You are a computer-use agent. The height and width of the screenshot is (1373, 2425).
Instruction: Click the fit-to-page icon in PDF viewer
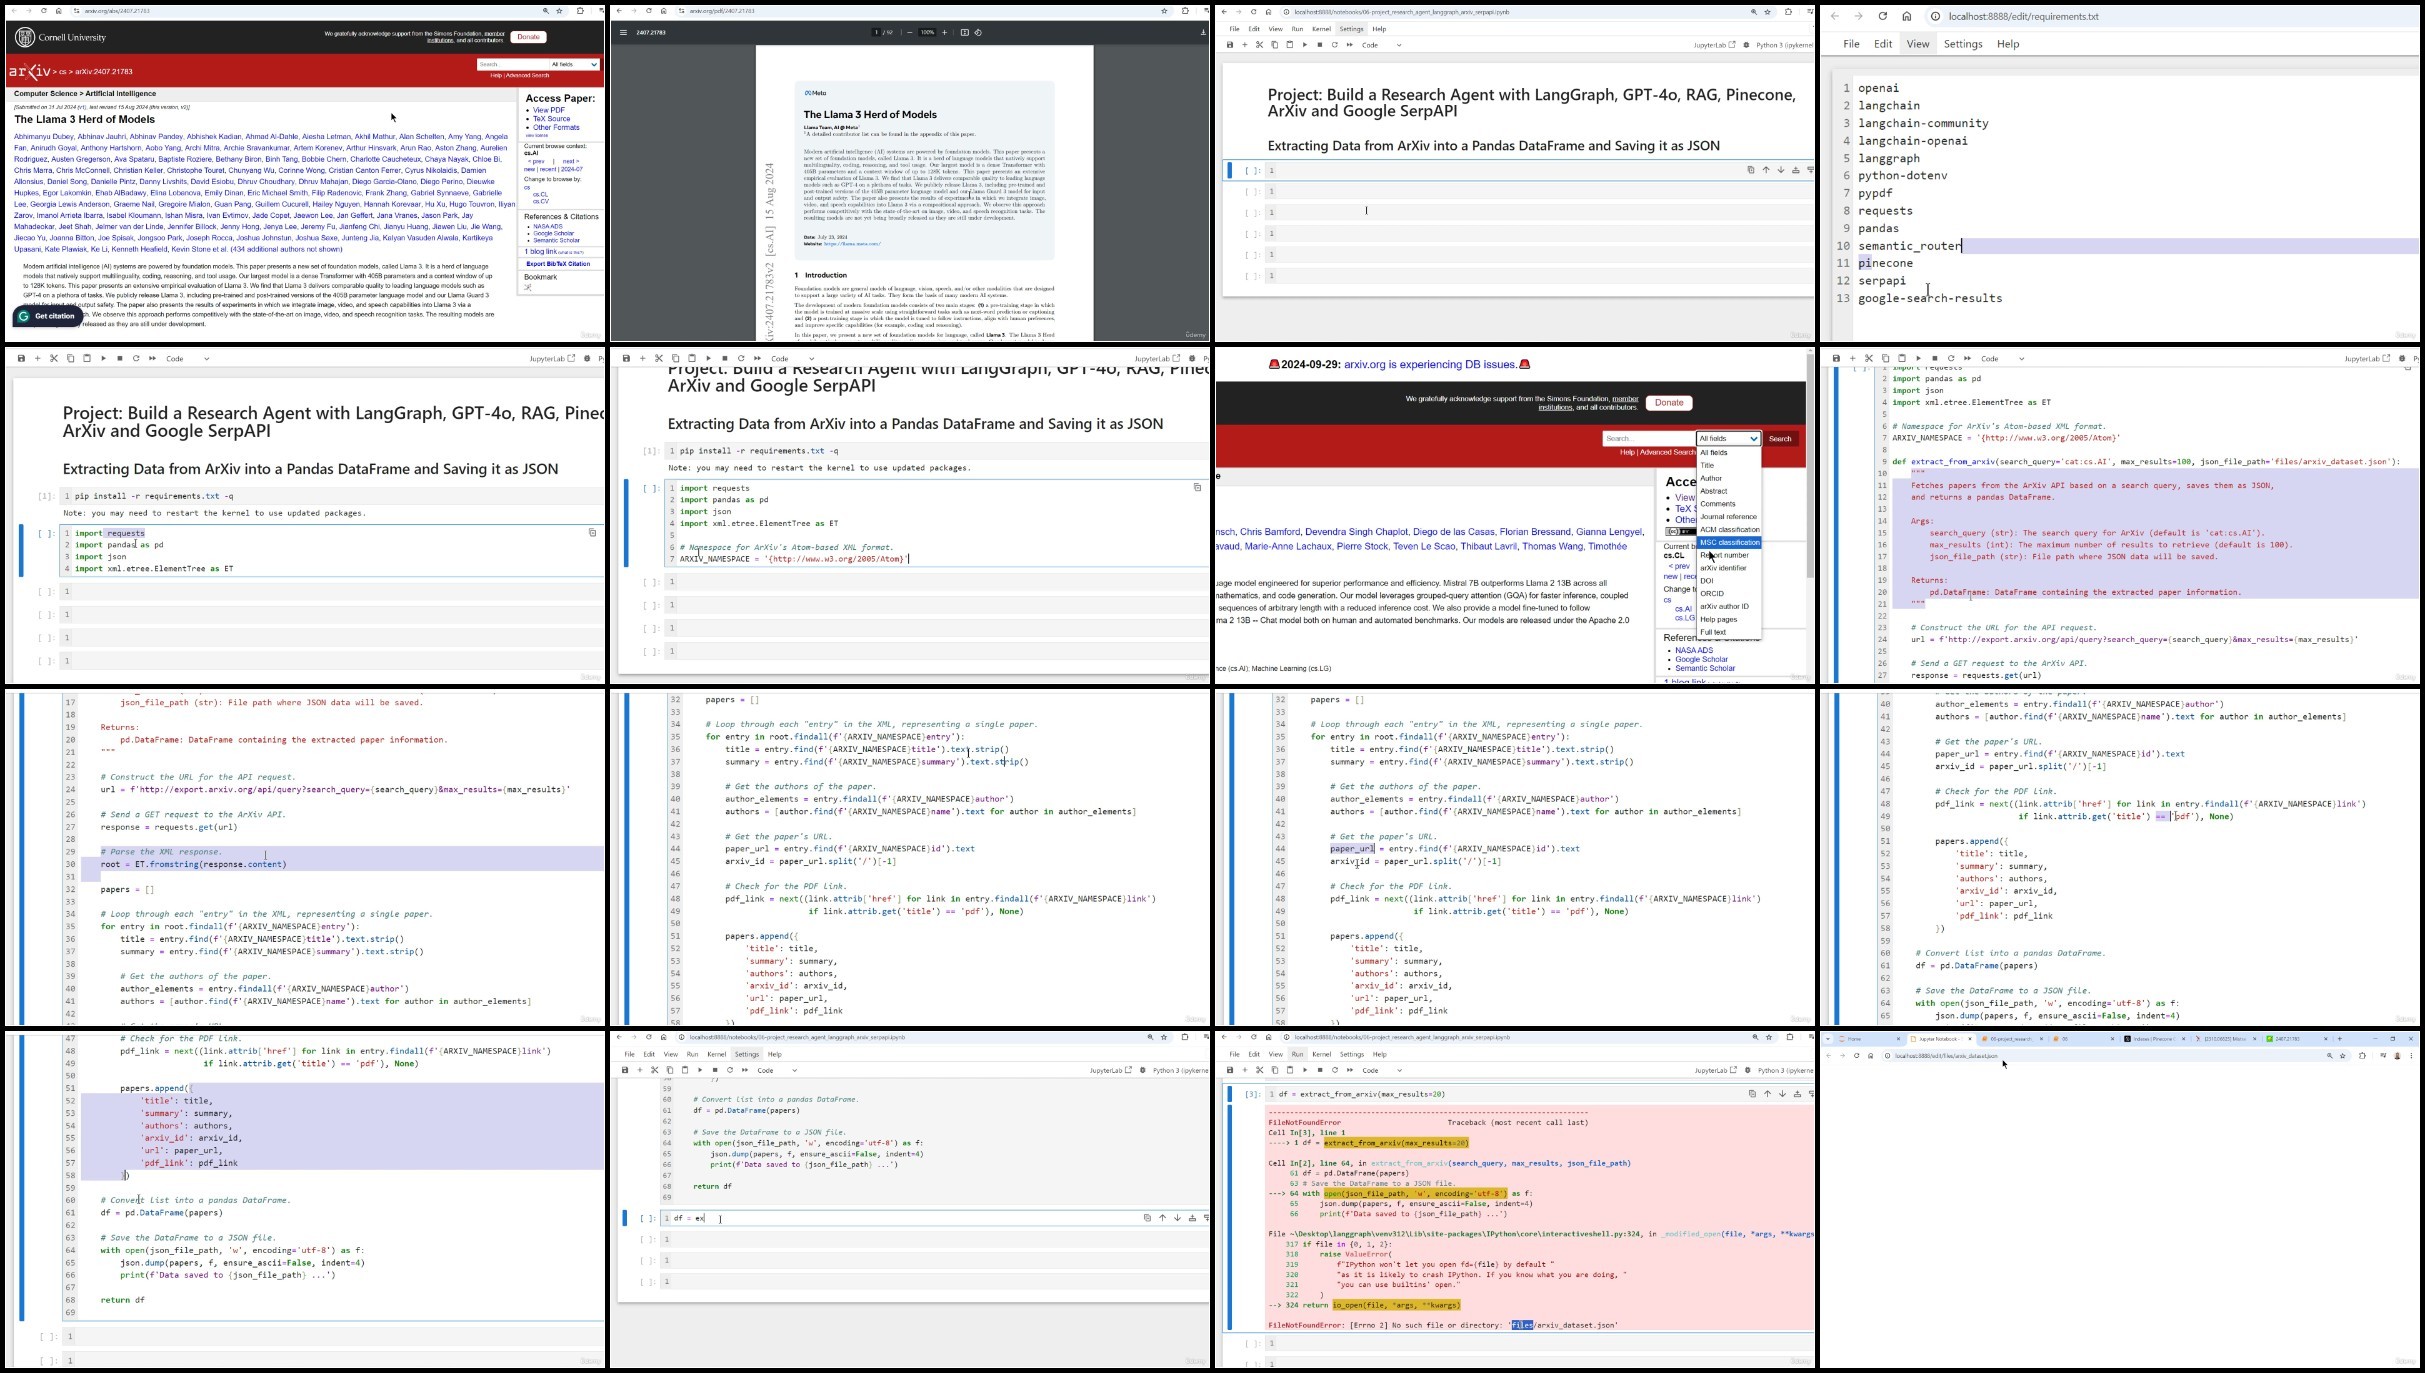[964, 32]
